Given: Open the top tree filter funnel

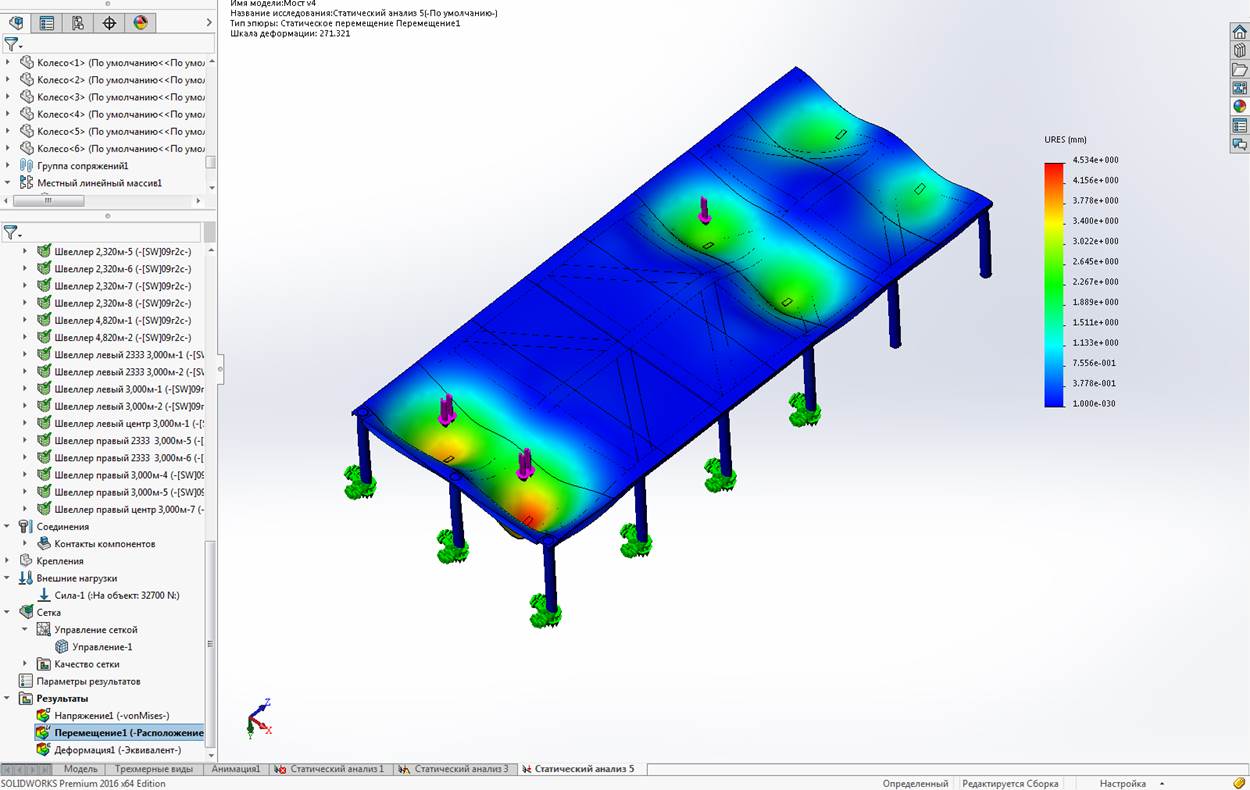Looking at the screenshot, I should [11, 44].
